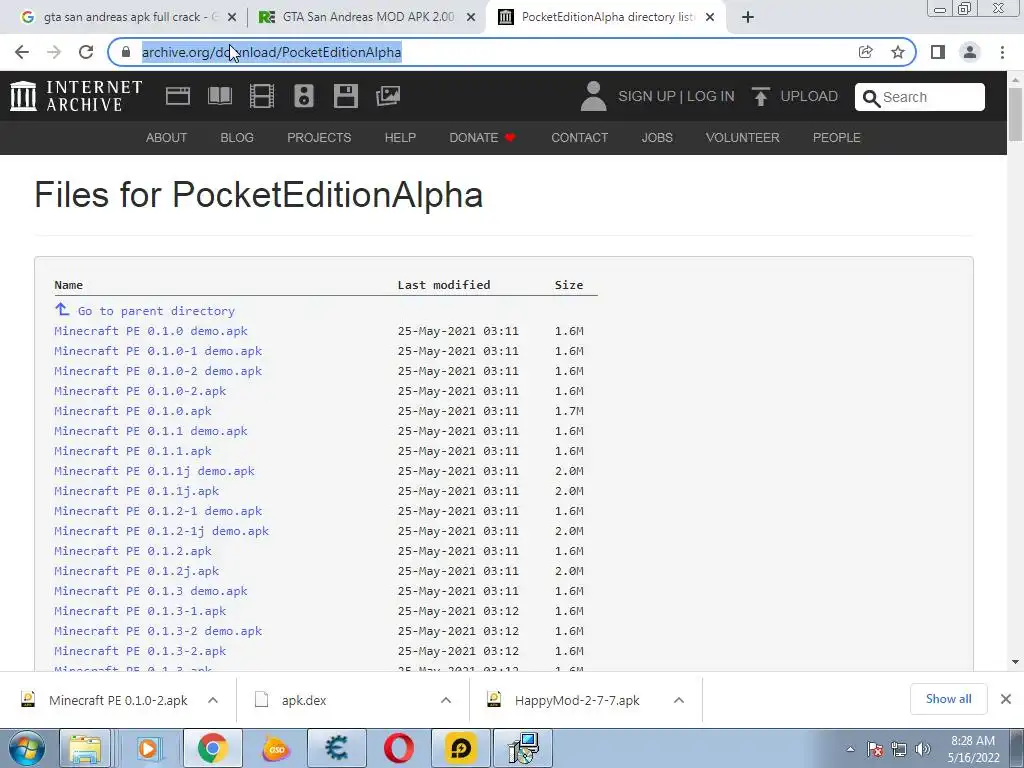Open Opera browser from taskbar
This screenshot has width=1024, height=768.
(x=398, y=748)
